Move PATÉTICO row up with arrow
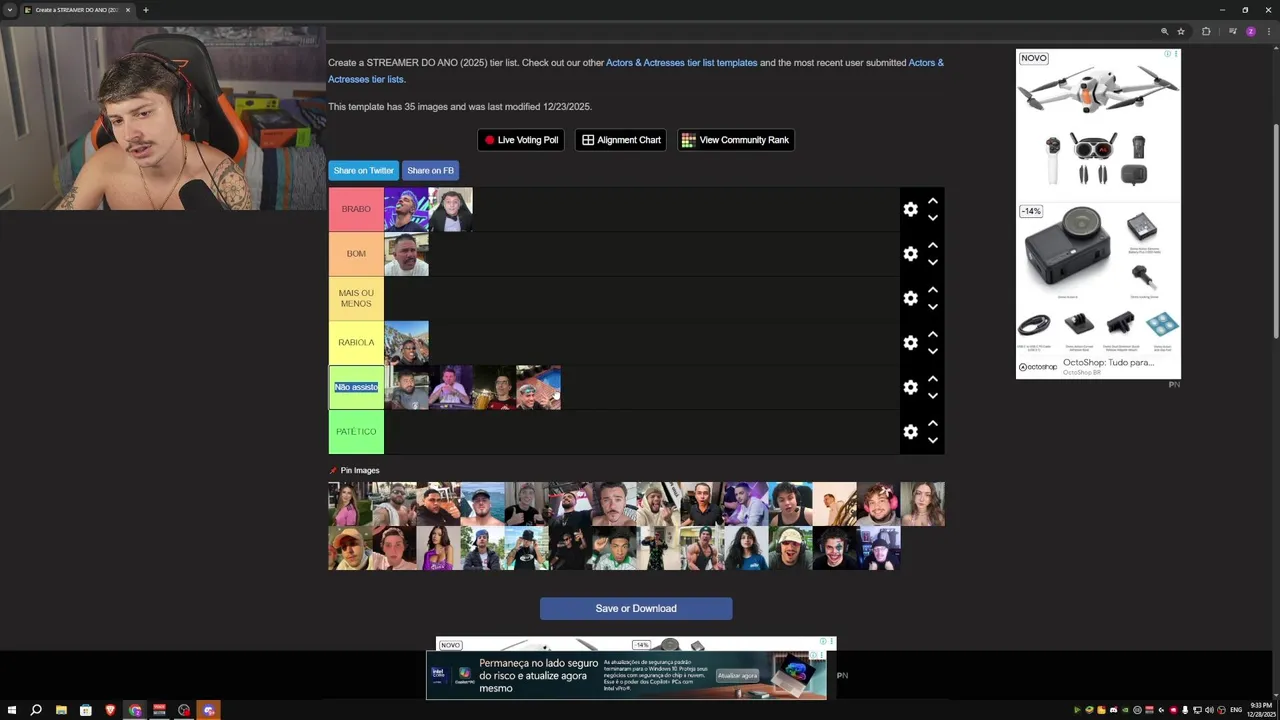Screen dimensions: 1280x720 (x=932, y=423)
